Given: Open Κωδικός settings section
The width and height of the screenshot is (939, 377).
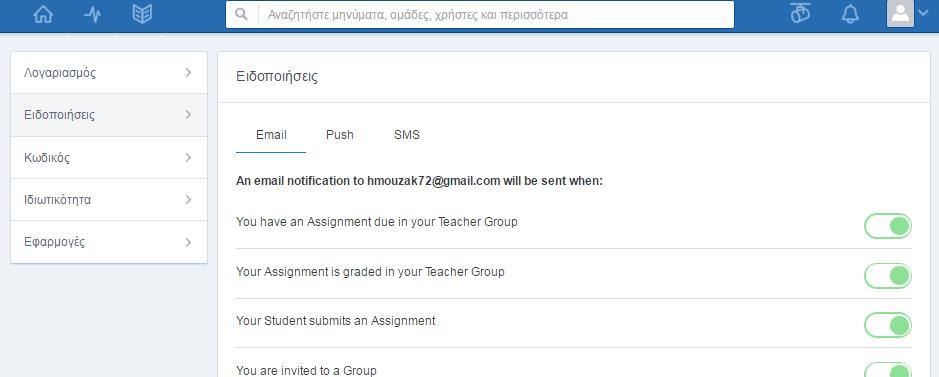Looking at the screenshot, I should coord(109,157).
